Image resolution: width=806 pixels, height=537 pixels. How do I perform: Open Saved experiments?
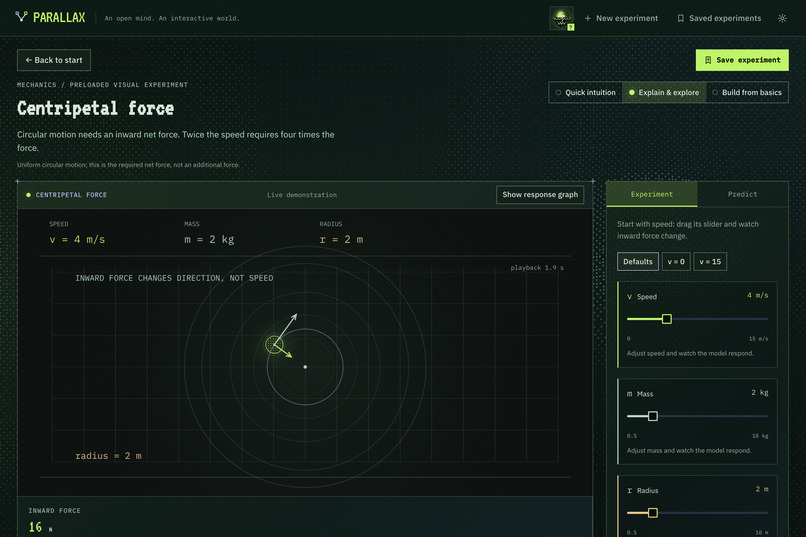[719, 18]
